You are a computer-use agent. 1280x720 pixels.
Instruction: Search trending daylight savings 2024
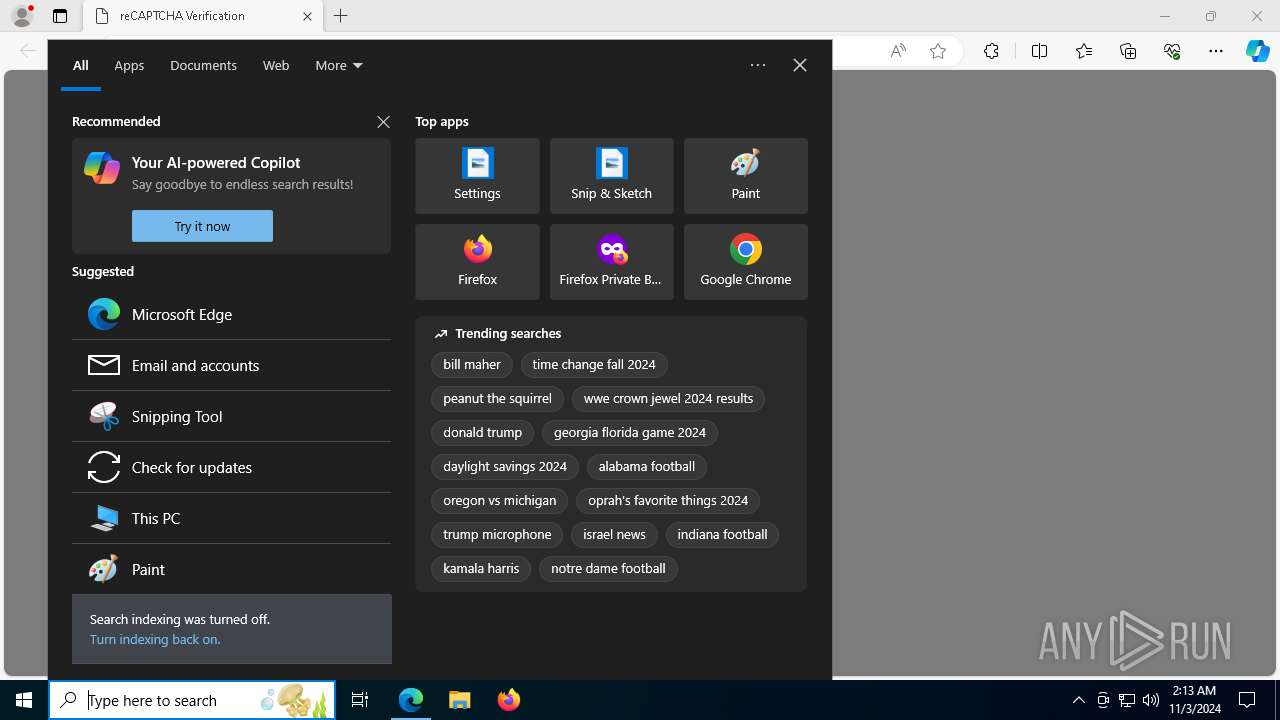pyautogui.click(x=505, y=467)
